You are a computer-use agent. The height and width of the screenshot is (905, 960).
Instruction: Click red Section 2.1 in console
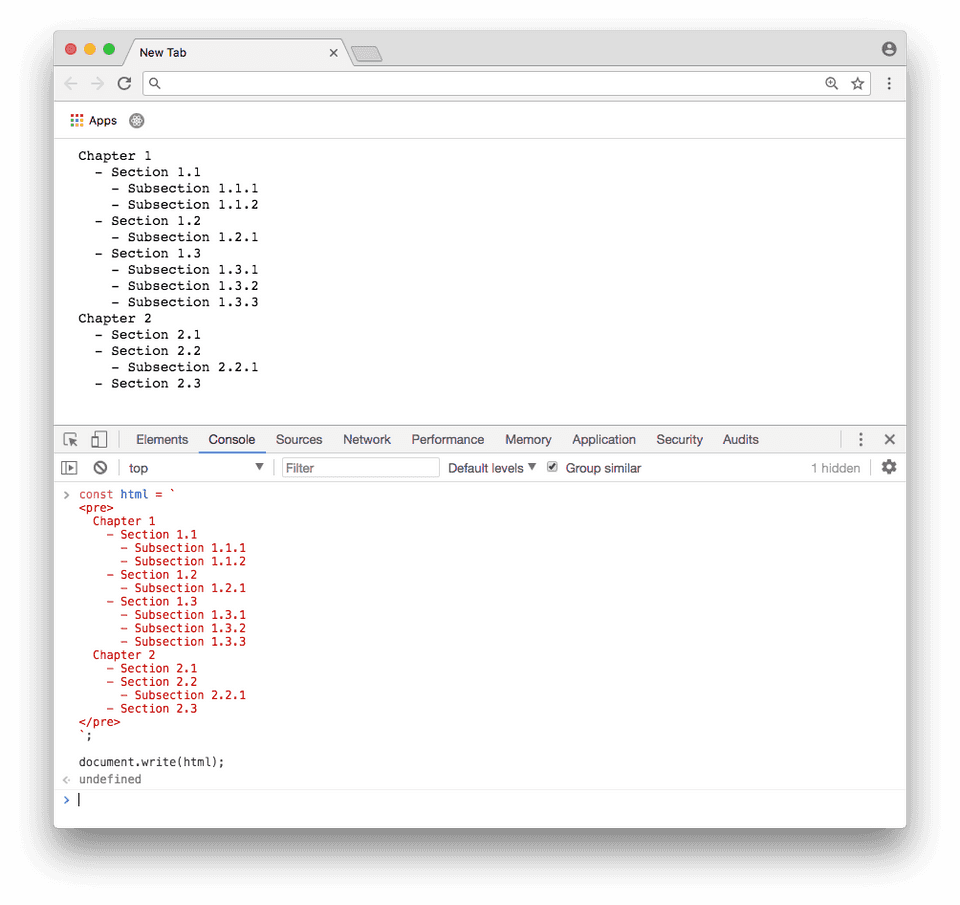[159, 668]
